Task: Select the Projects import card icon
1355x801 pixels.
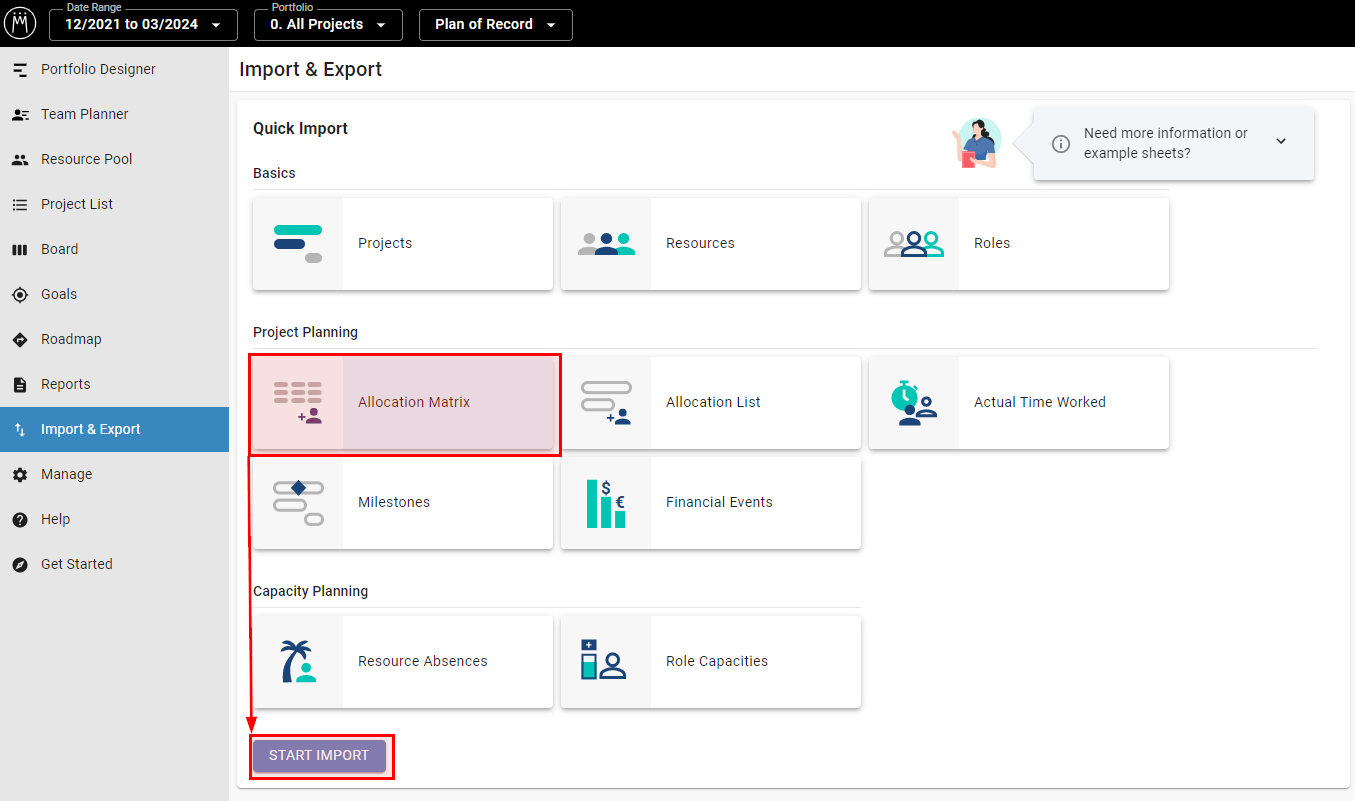Action: pos(298,244)
